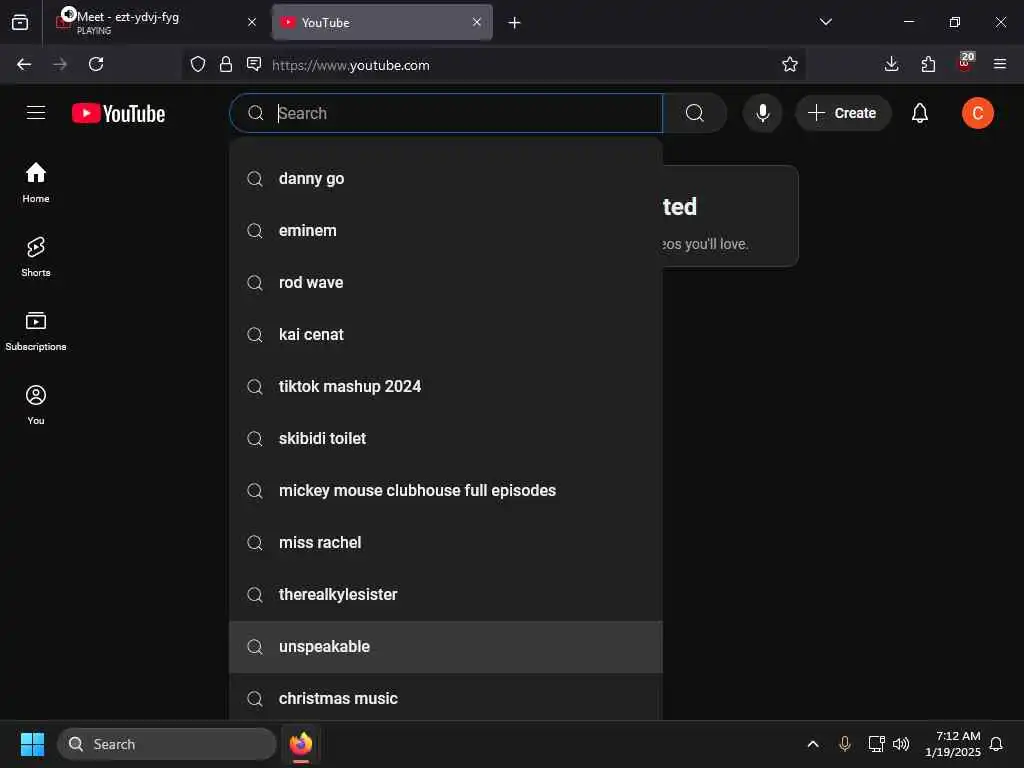Focus the YouTube search input field
Screen dimensions: 1024x768
coord(446,113)
